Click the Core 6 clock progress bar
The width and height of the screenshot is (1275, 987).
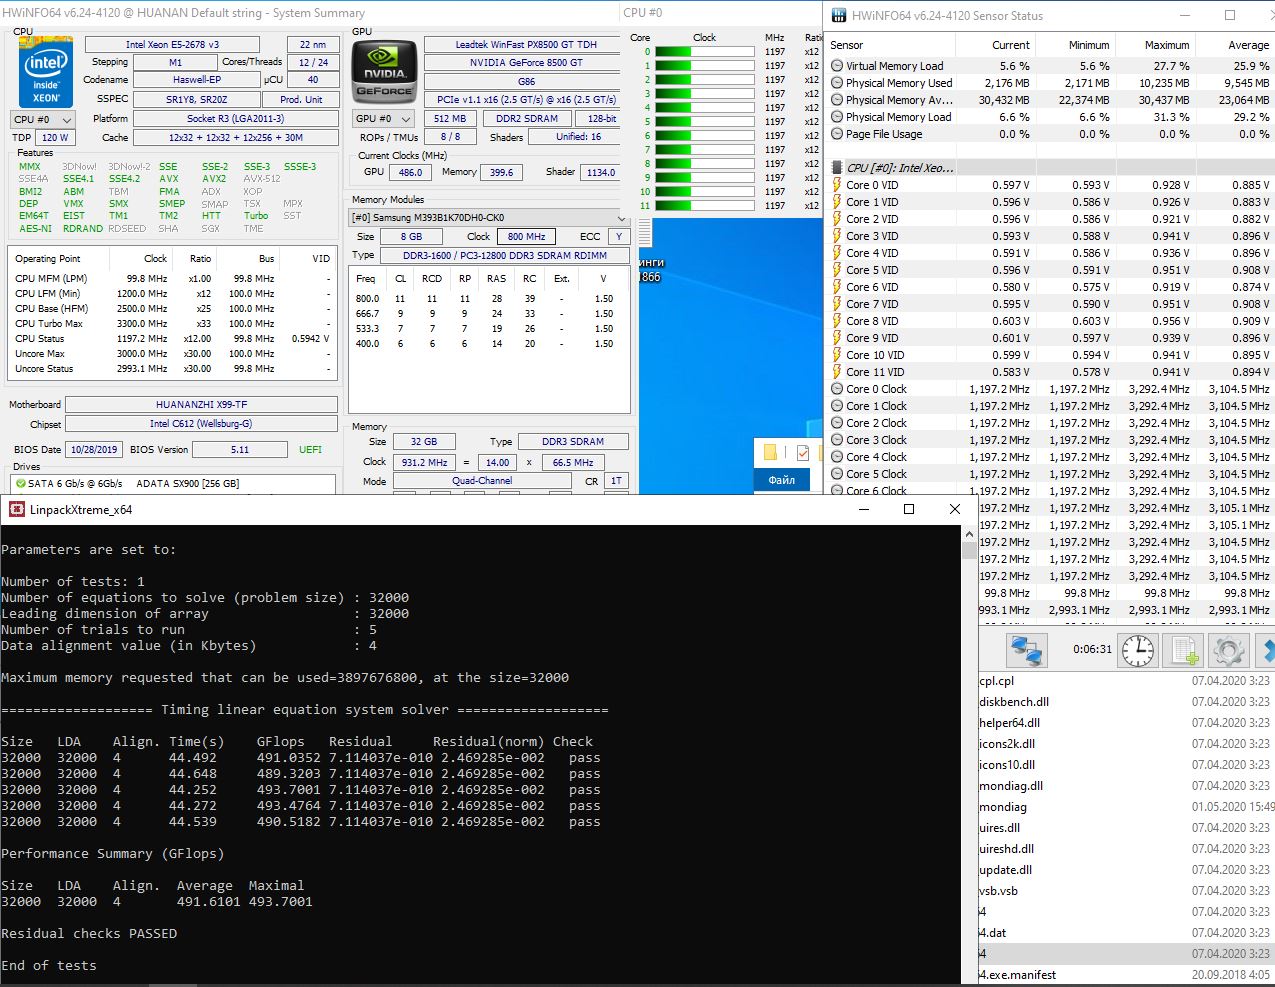[707, 136]
